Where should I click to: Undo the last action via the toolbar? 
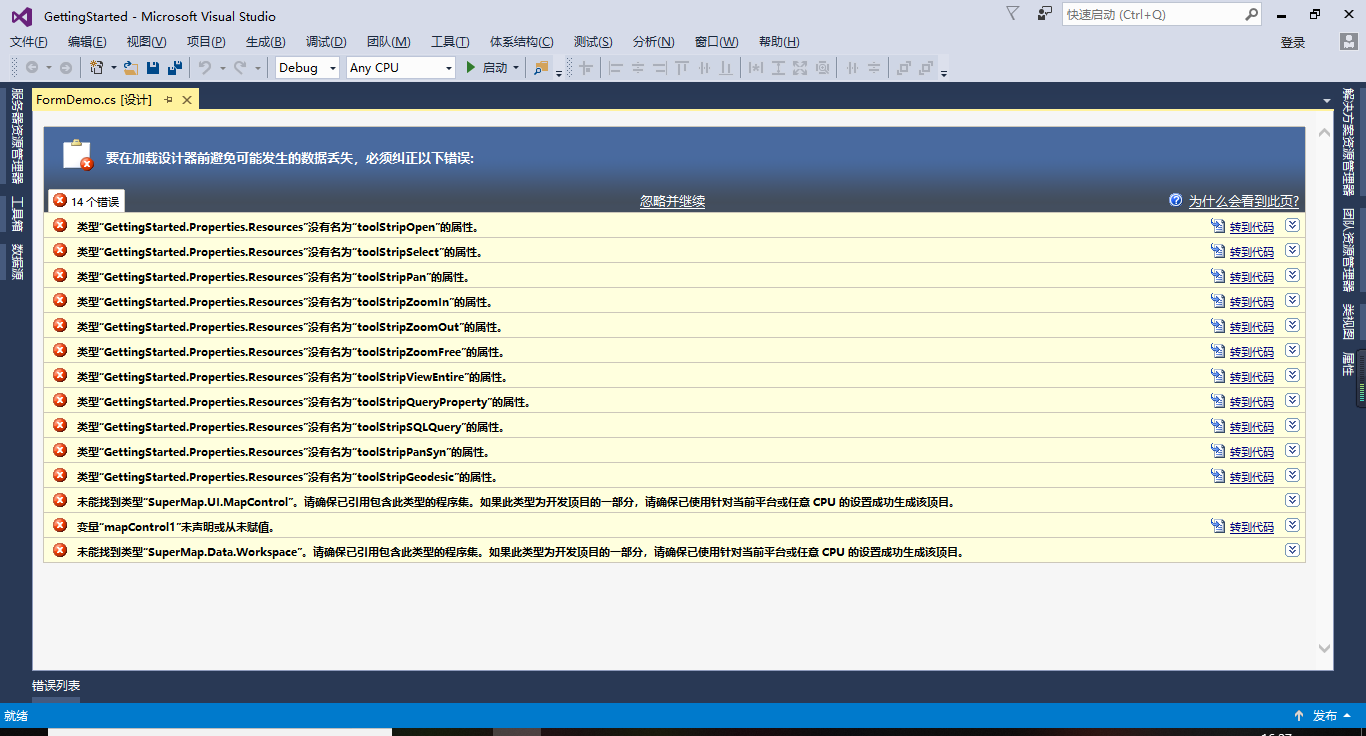click(x=204, y=68)
